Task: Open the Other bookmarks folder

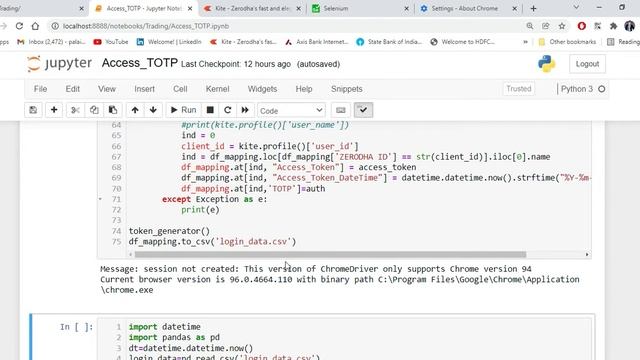Action: 567,42
